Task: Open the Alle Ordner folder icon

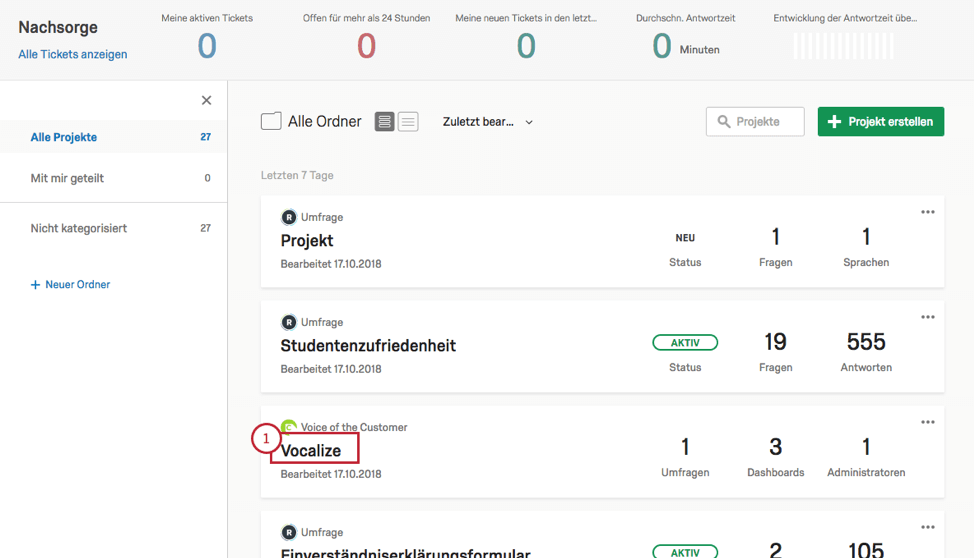Action: (271, 121)
